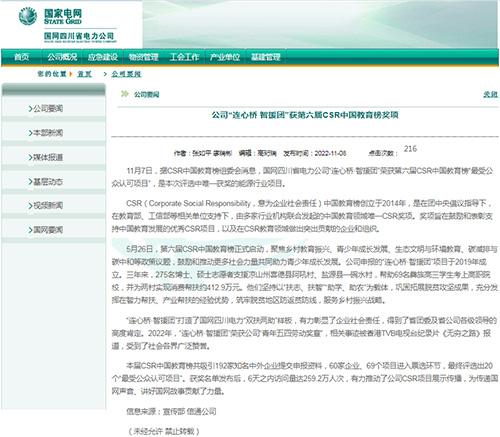500x437 pixels.
Task: Go to 物资管理 in the navigation bar
Action: coord(144,57)
